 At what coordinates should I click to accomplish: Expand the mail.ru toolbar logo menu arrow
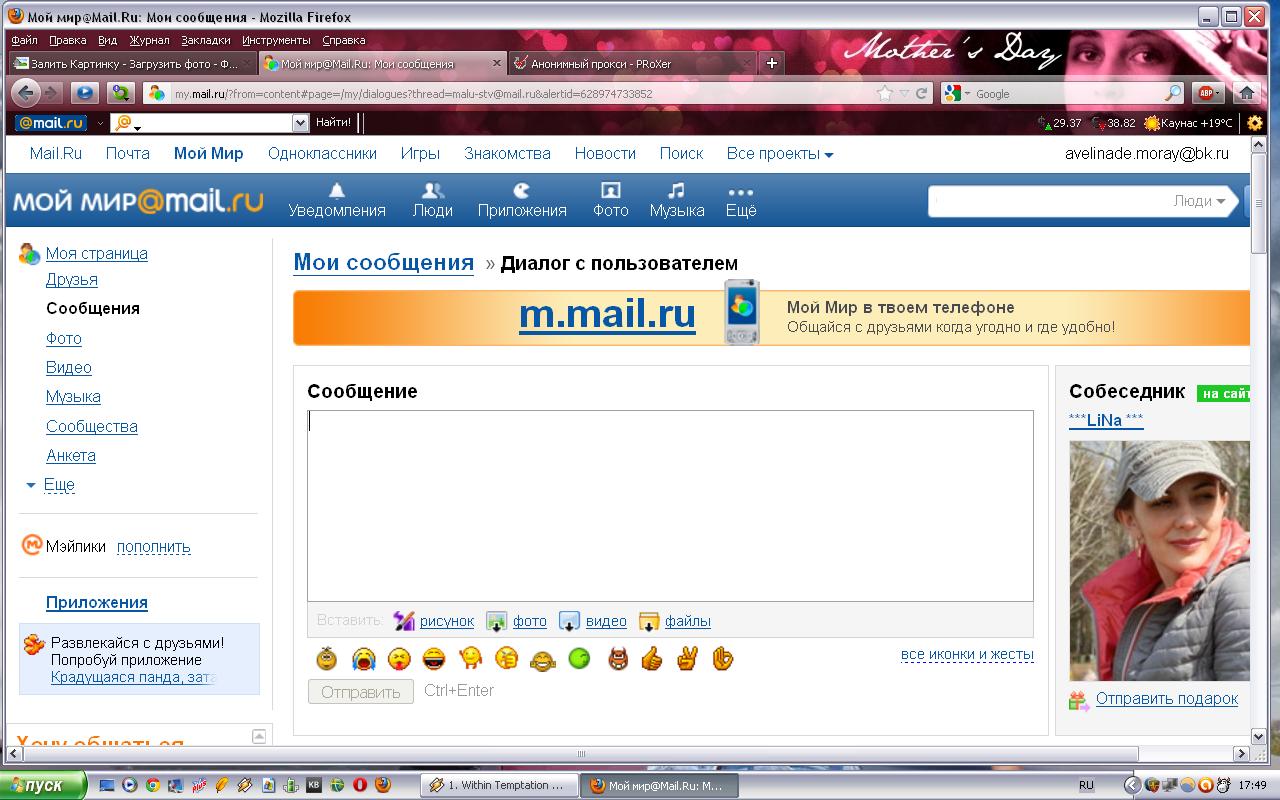[x=100, y=123]
